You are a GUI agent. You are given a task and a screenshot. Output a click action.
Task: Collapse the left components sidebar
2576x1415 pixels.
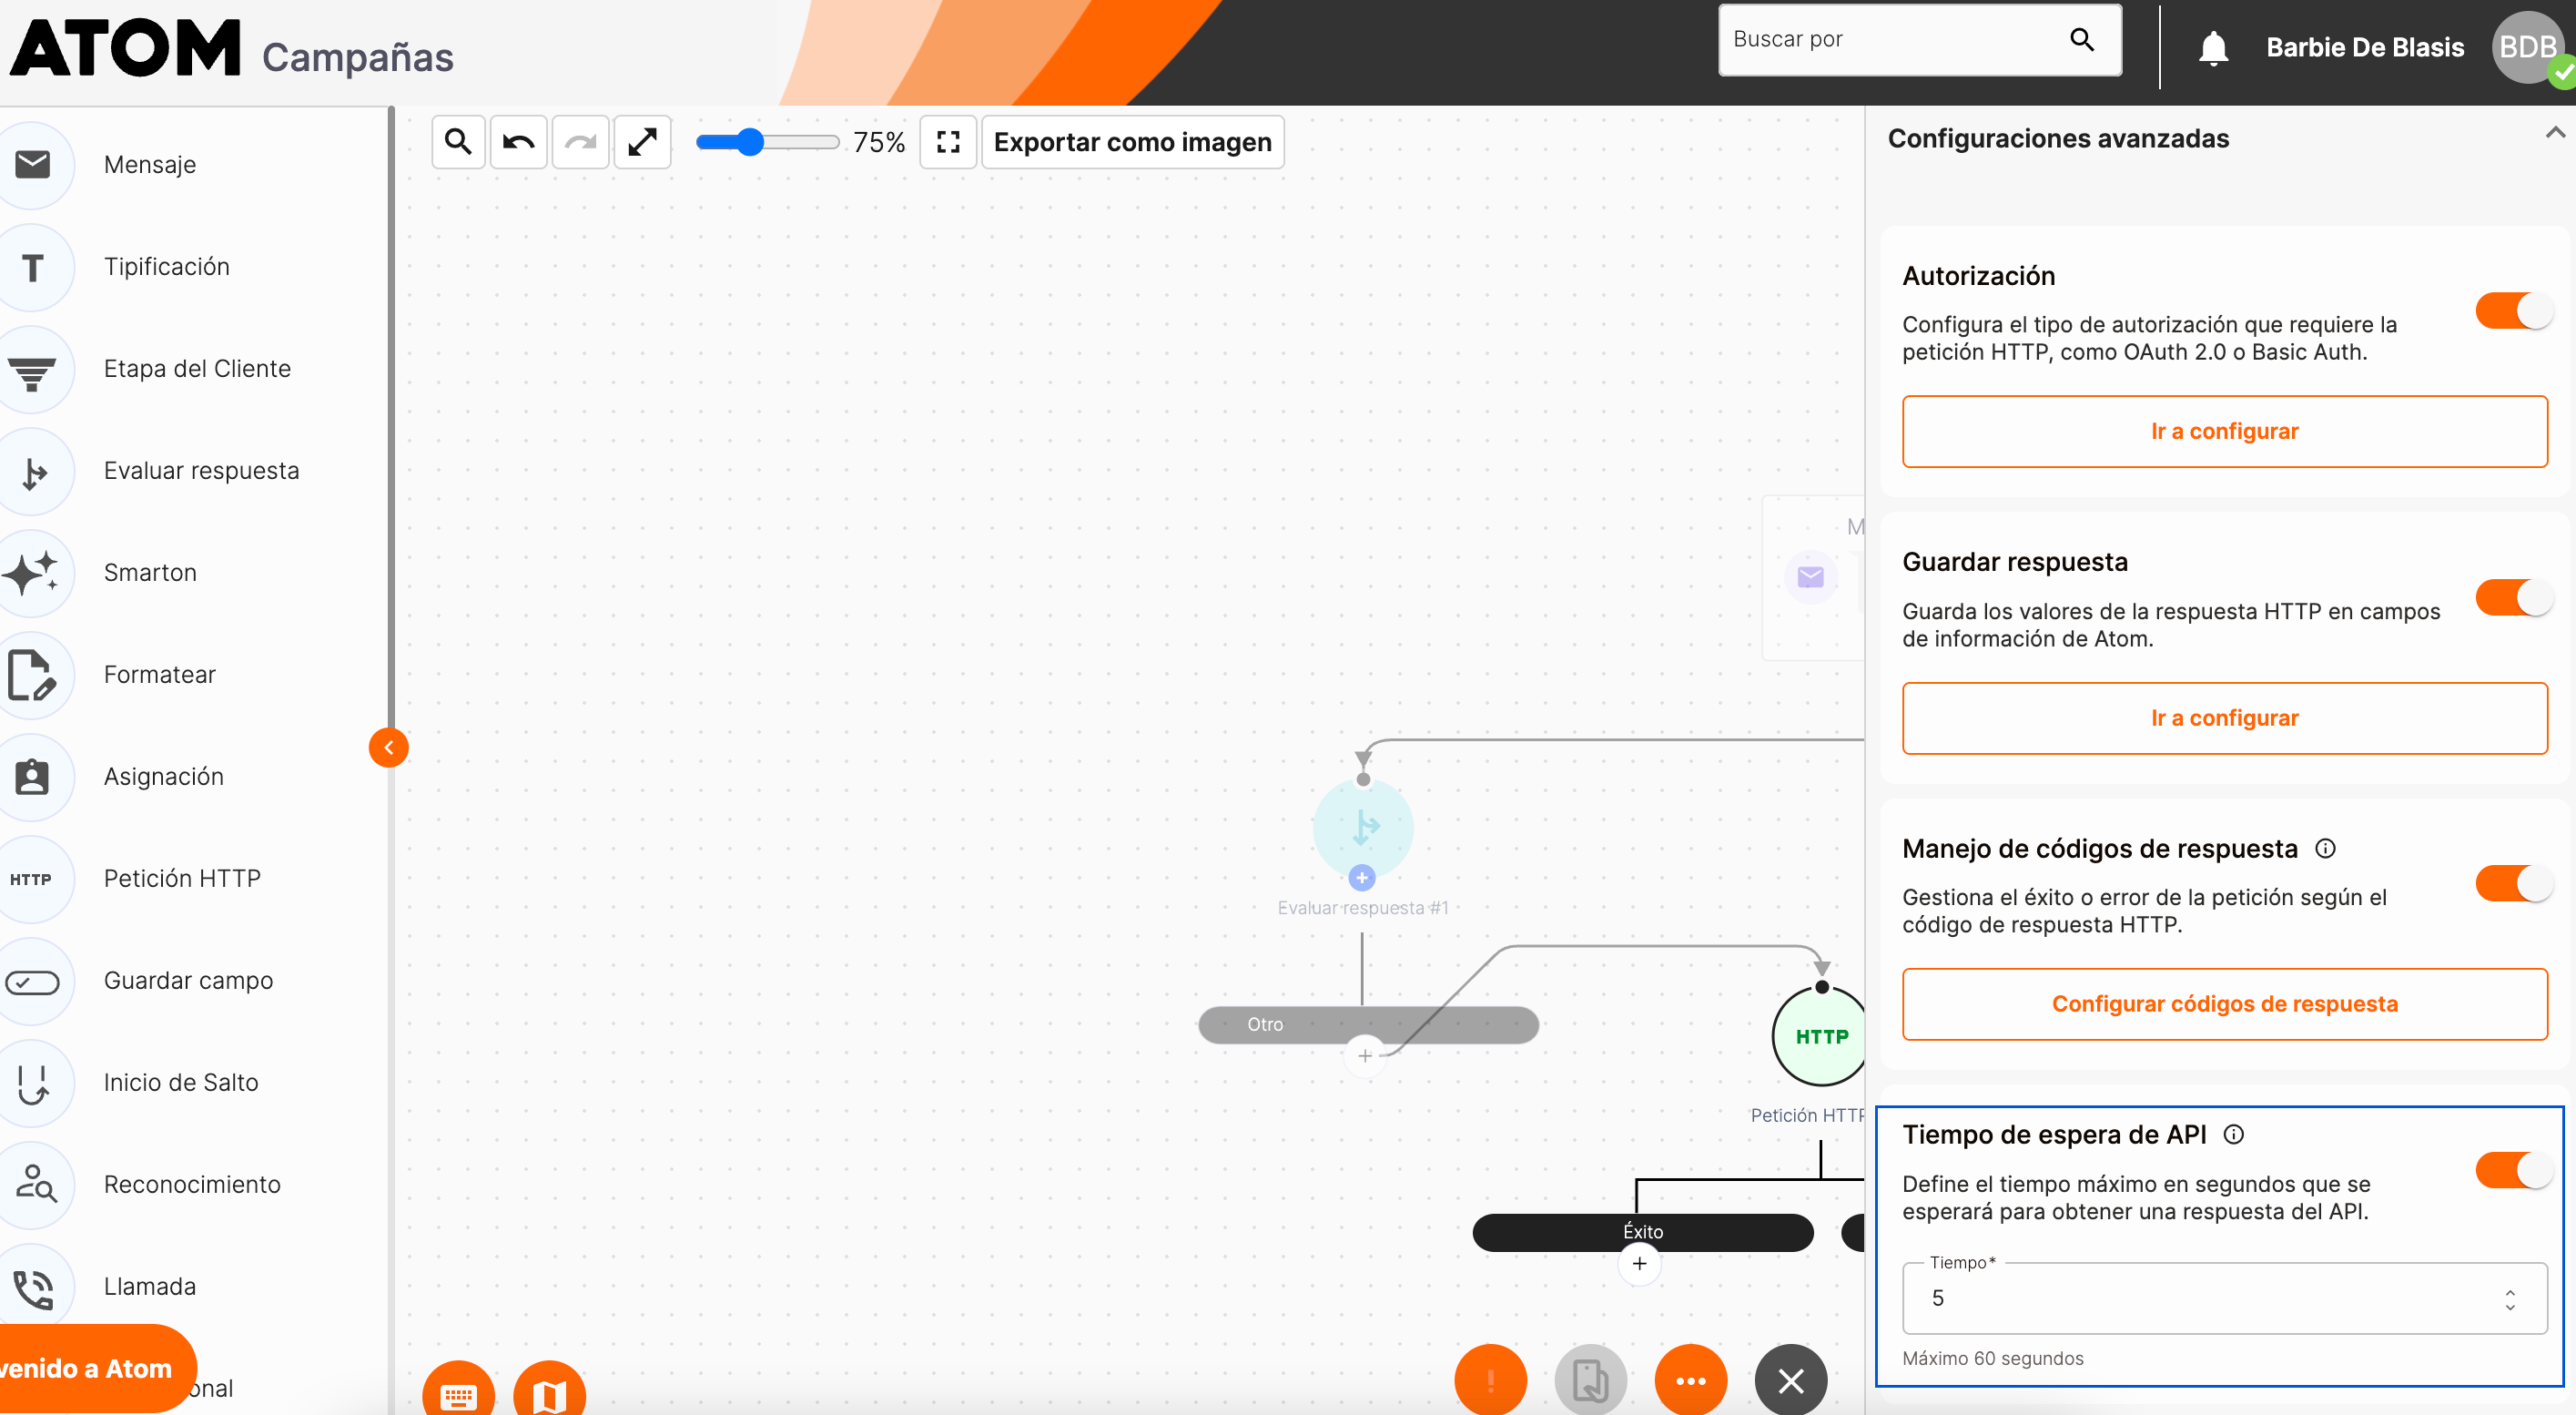point(388,748)
